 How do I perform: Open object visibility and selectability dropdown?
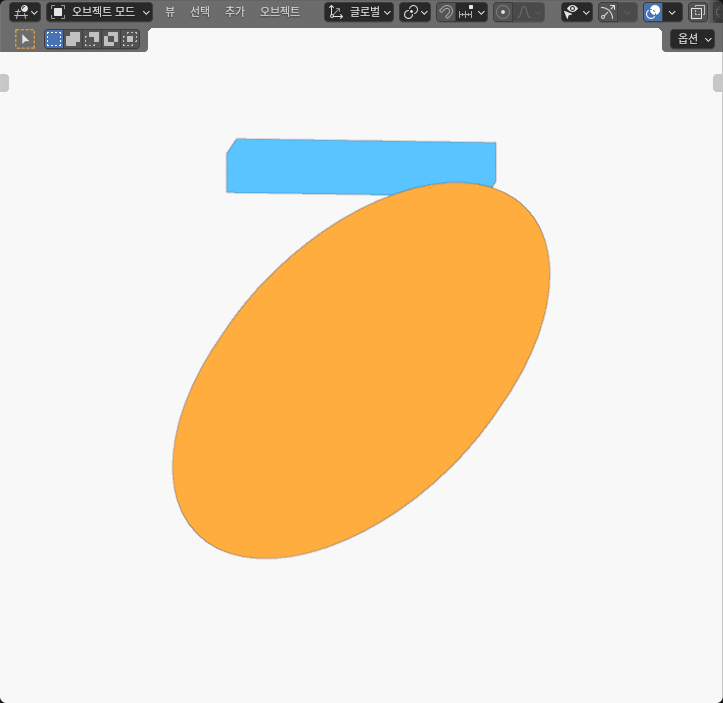(577, 12)
